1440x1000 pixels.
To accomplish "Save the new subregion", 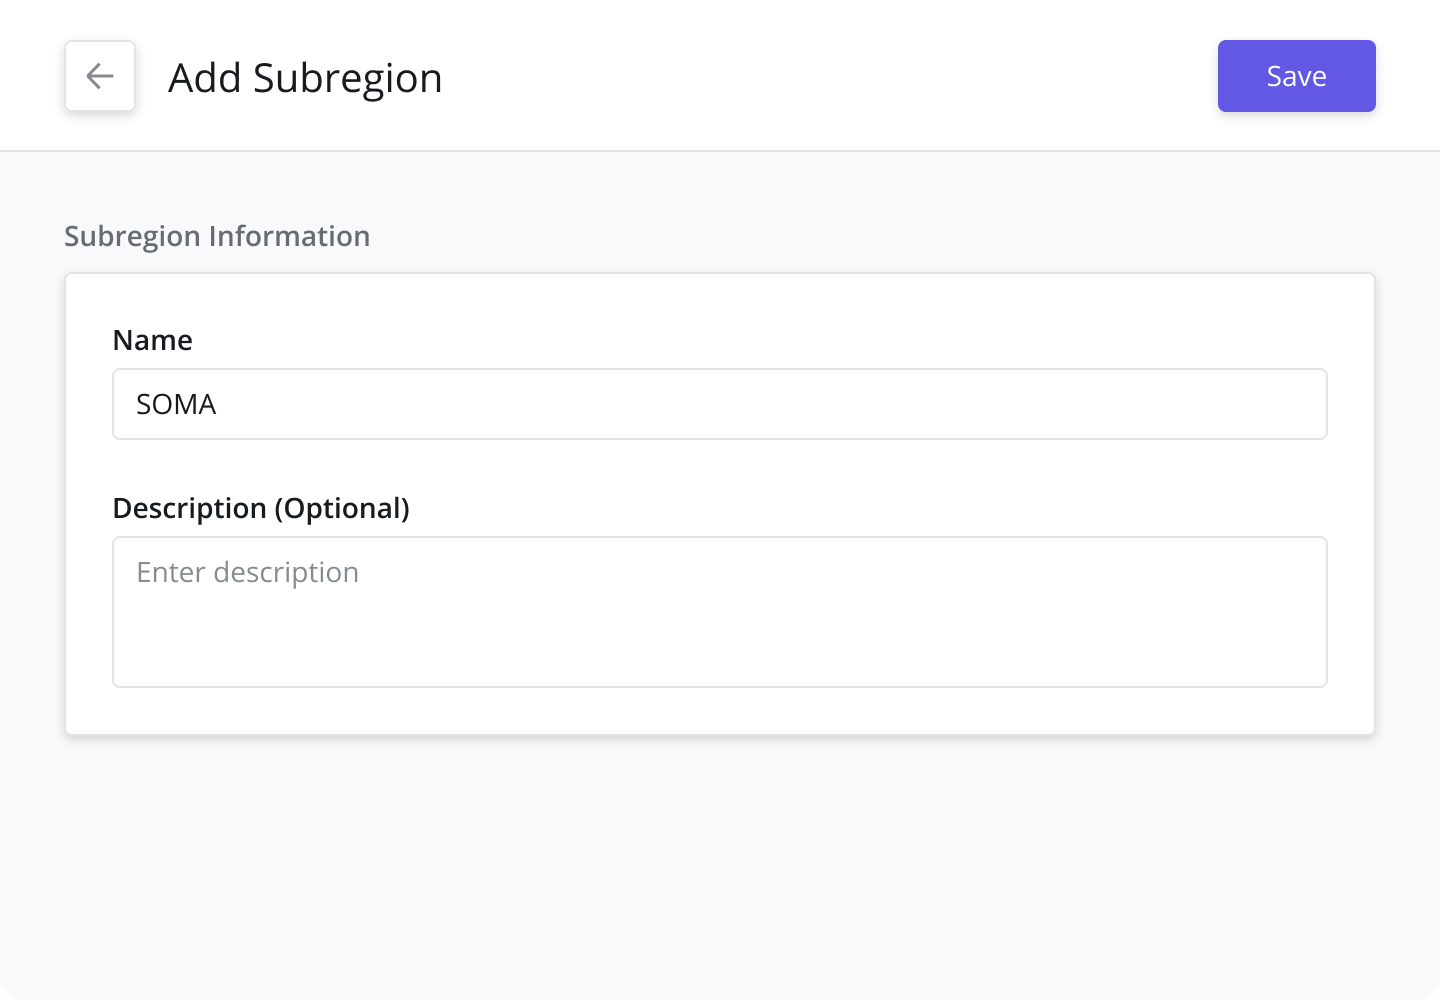I will [x=1296, y=76].
